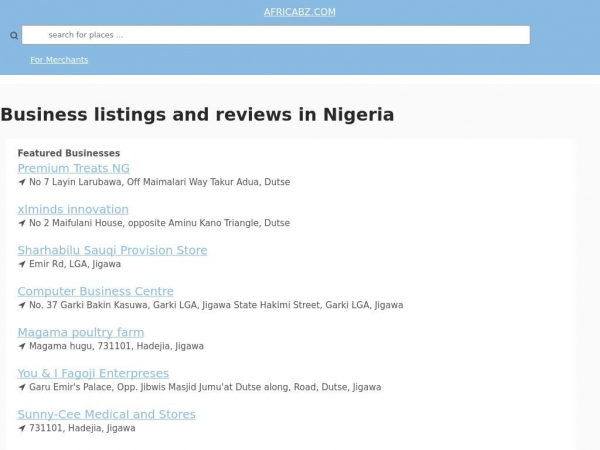Click location arrow under Sunny-Cee Medical and Stores
Viewport: 600px width, 450px height.
22,429
